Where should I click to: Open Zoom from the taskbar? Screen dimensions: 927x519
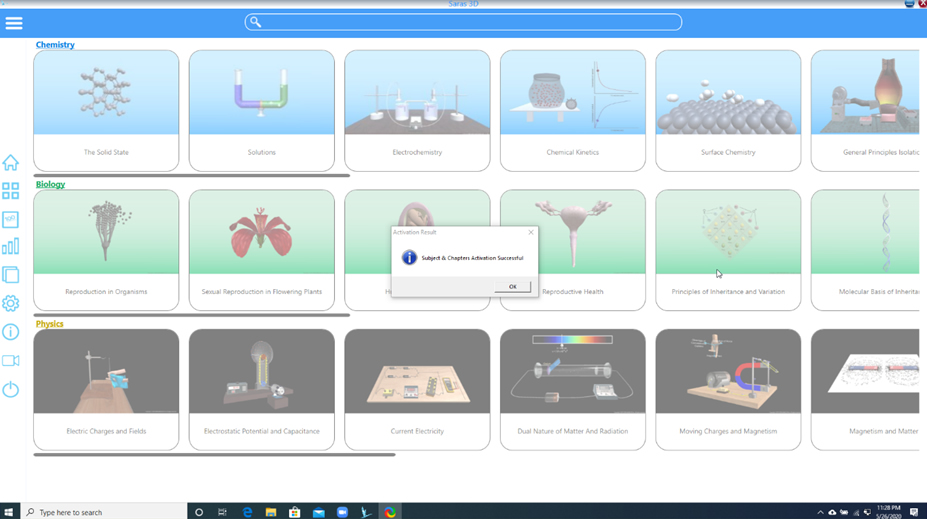(342, 512)
